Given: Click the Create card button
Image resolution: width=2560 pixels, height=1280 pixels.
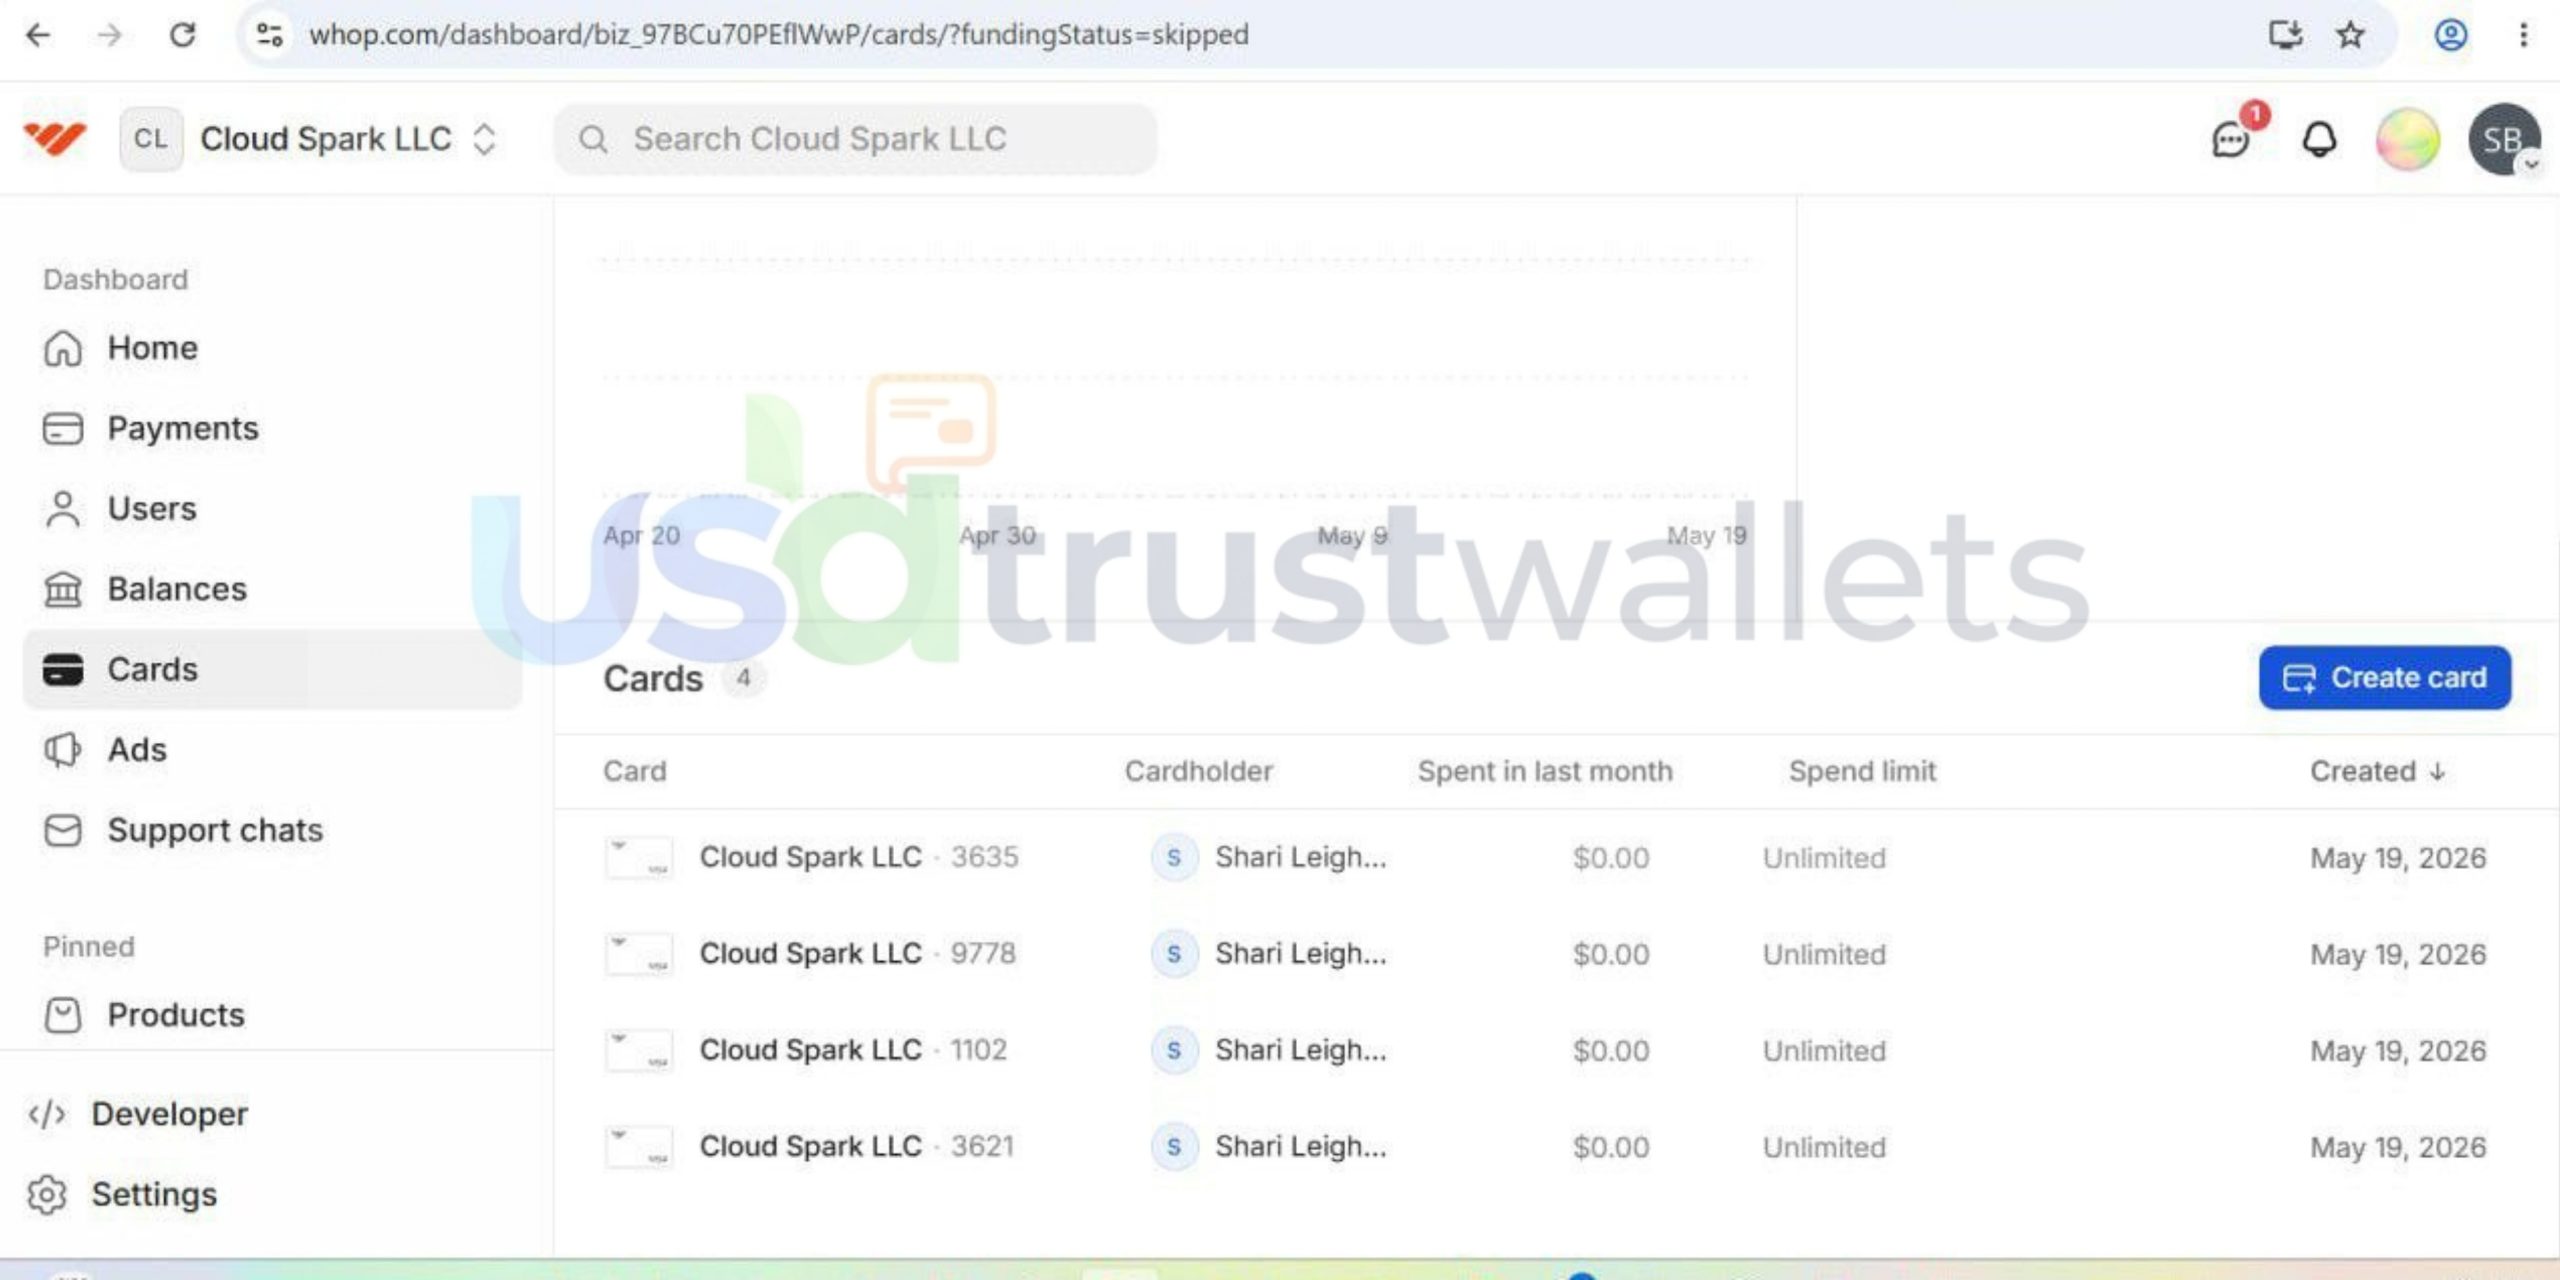Looking at the screenshot, I should click(2385, 678).
